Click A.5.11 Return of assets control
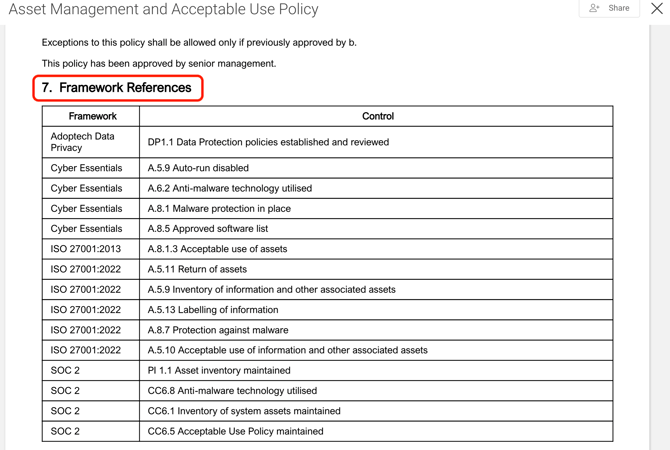Viewport: 670px width, 450px height. [197, 269]
